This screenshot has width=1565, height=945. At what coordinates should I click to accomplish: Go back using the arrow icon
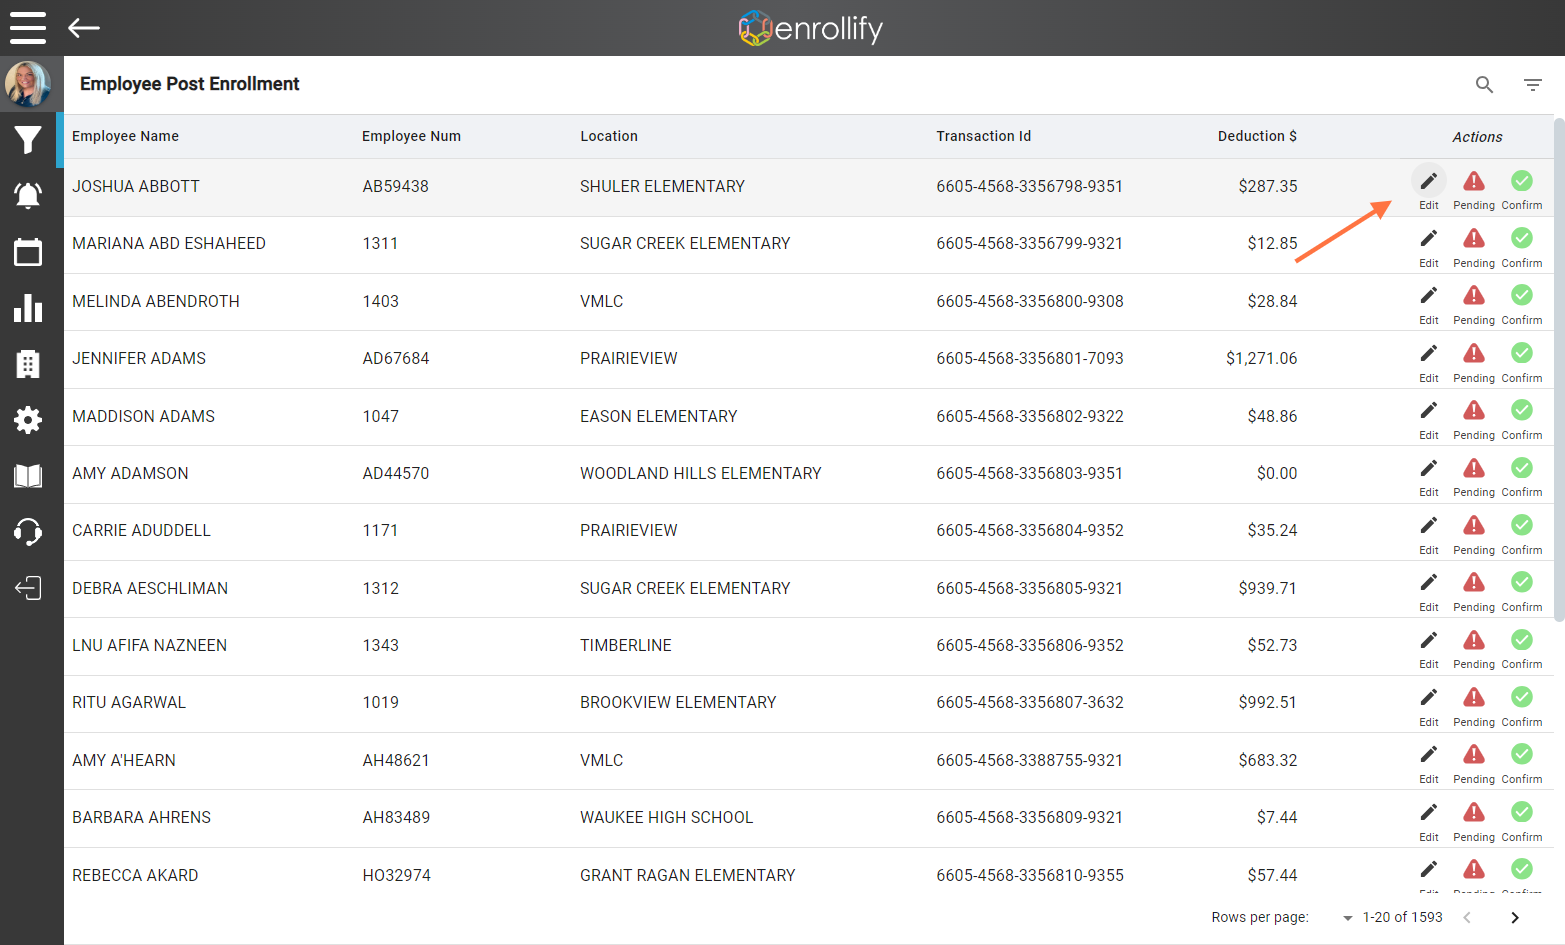point(84,28)
